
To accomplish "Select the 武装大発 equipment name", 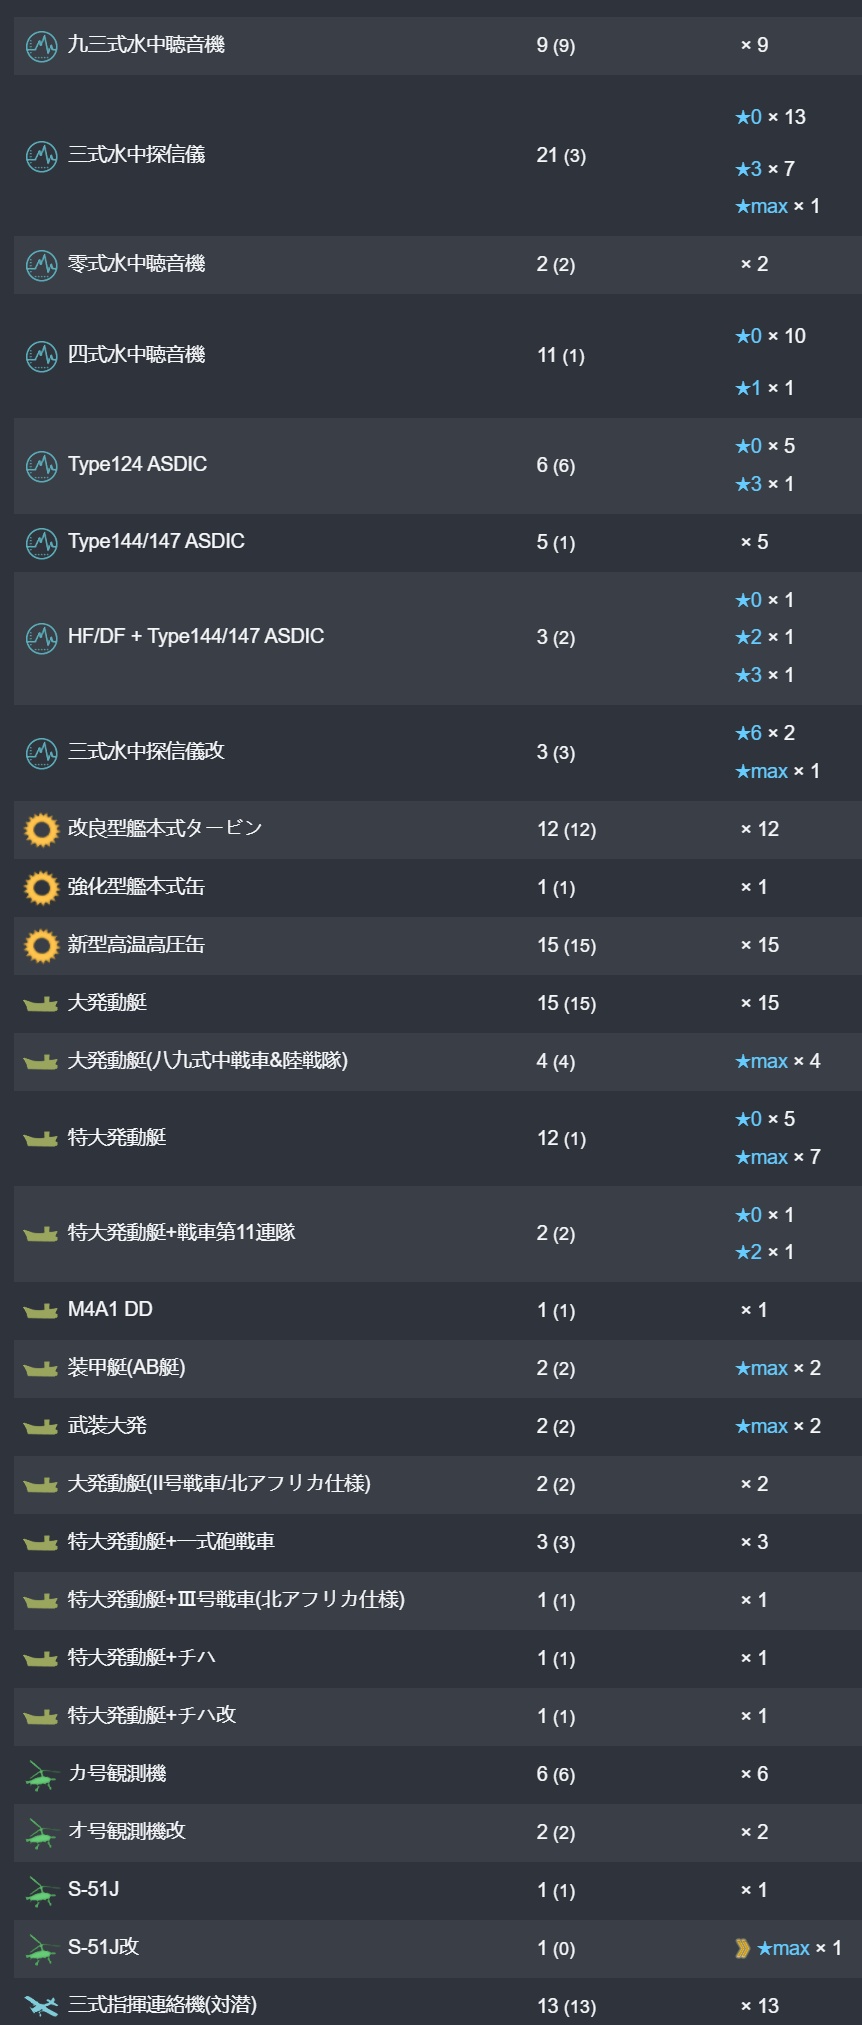I will [x=107, y=1426].
